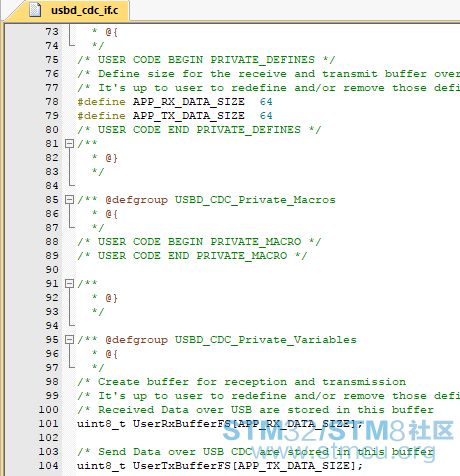The height and width of the screenshot is (476, 460).
Task: Click line number 78 in the gutter
Action: pos(52,102)
